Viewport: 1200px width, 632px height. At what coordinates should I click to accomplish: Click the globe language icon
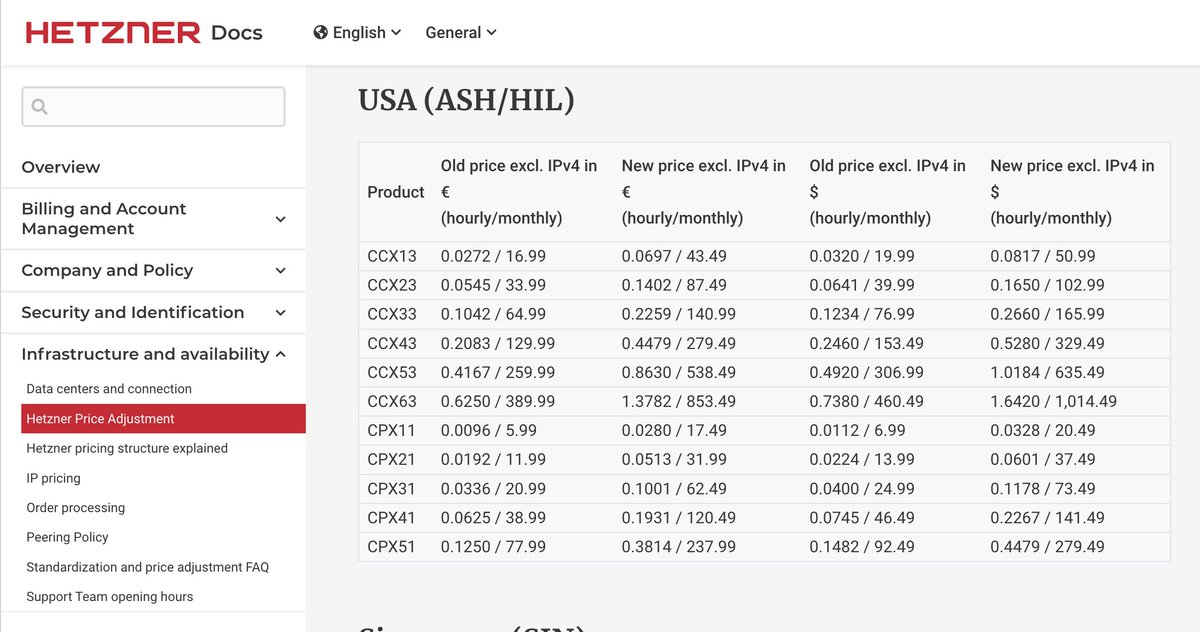[x=321, y=32]
